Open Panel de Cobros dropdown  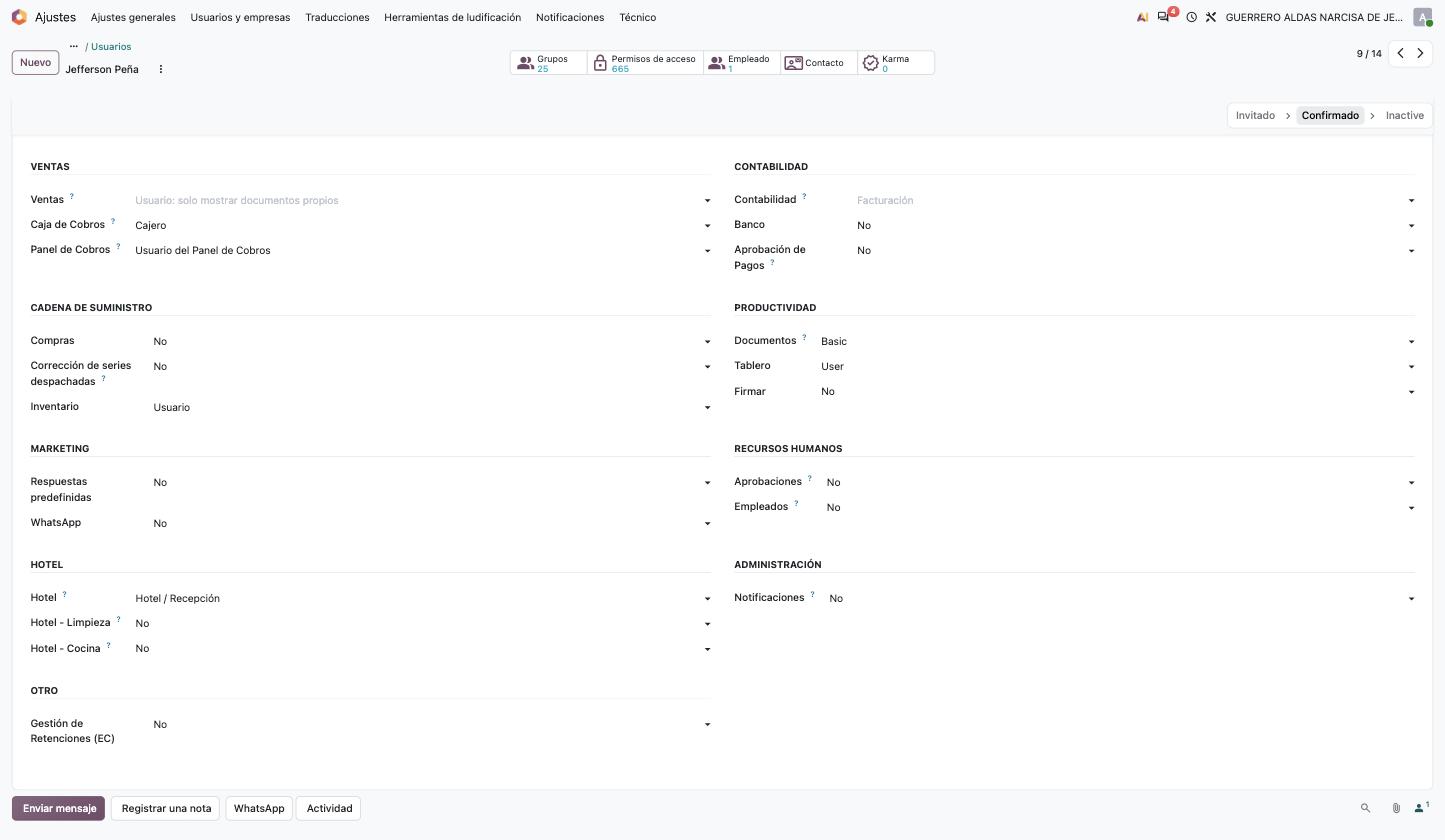pyautogui.click(x=423, y=250)
